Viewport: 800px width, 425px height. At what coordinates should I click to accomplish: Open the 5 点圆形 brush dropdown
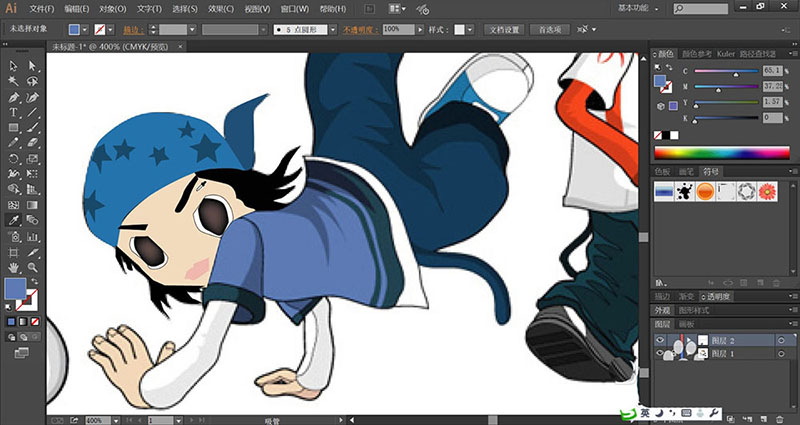click(x=333, y=30)
